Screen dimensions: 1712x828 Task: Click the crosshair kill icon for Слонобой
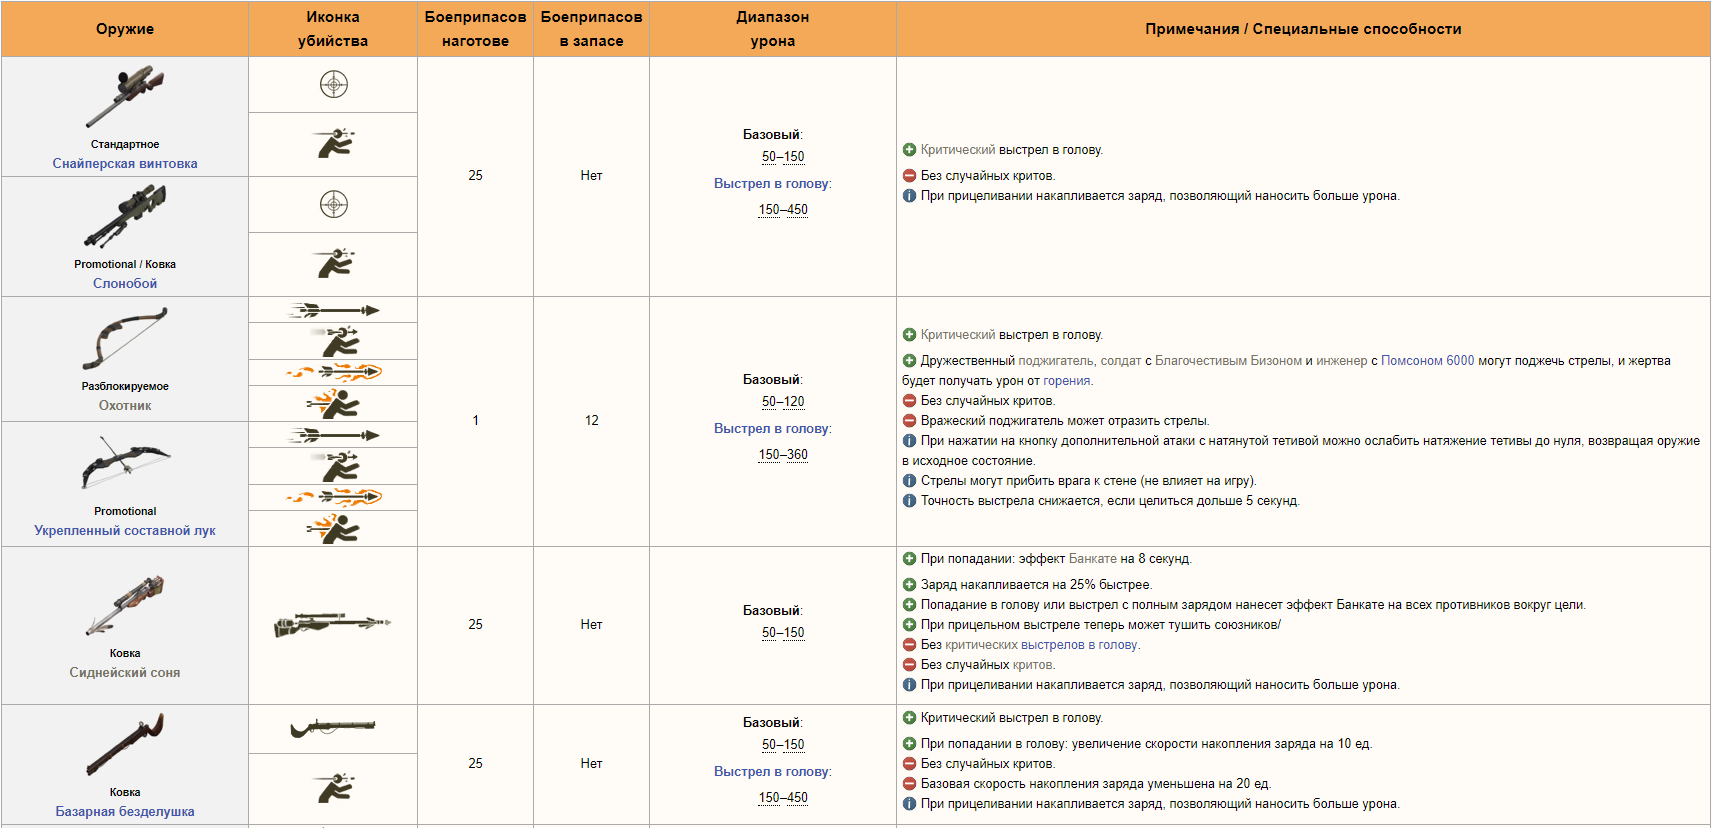click(333, 204)
